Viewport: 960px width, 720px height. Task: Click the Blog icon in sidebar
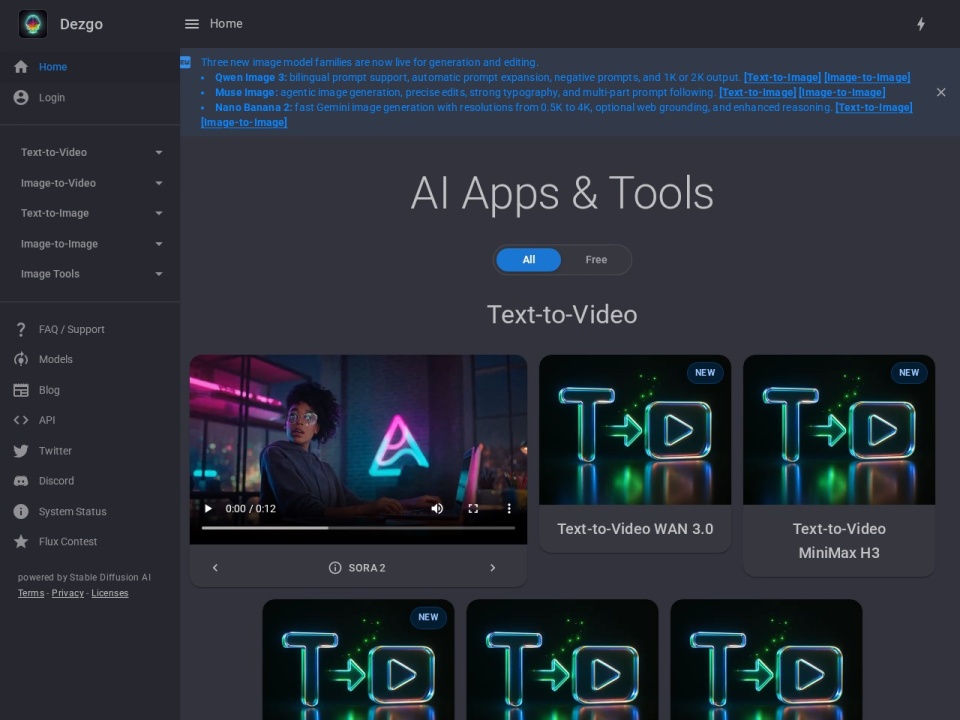pos(21,390)
